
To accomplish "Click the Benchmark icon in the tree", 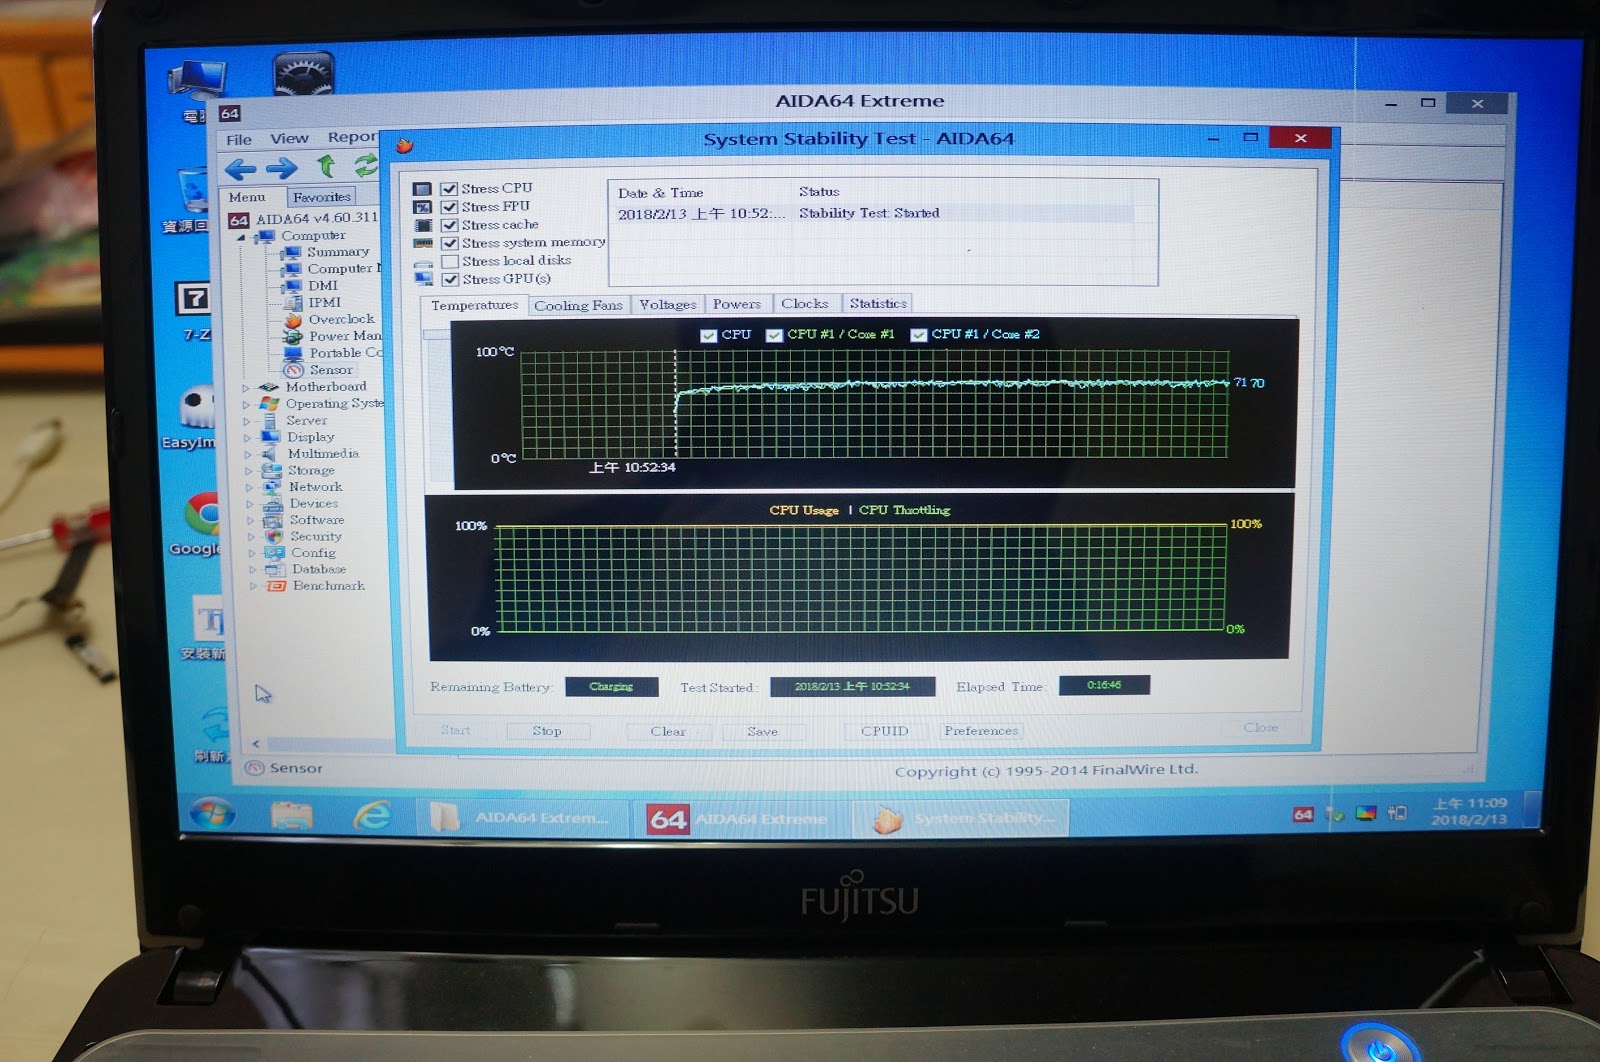I will [x=277, y=586].
